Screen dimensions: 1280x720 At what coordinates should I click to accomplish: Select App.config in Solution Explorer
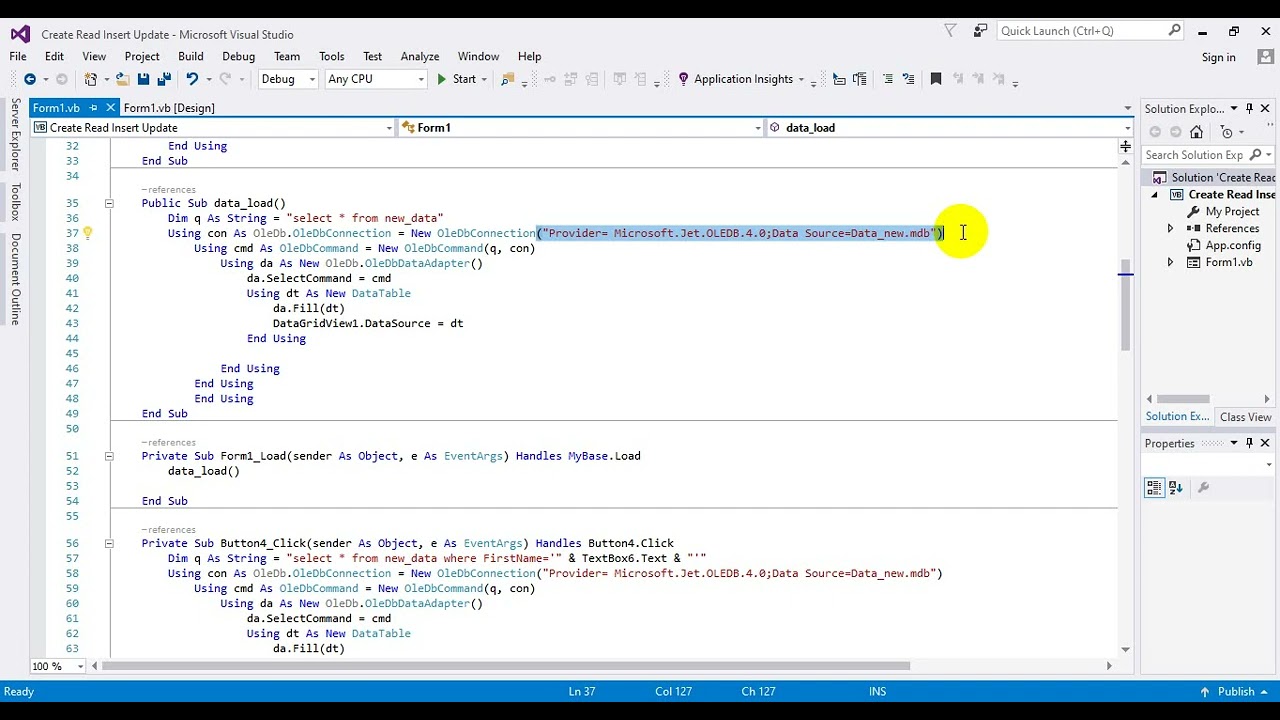tap(1233, 245)
